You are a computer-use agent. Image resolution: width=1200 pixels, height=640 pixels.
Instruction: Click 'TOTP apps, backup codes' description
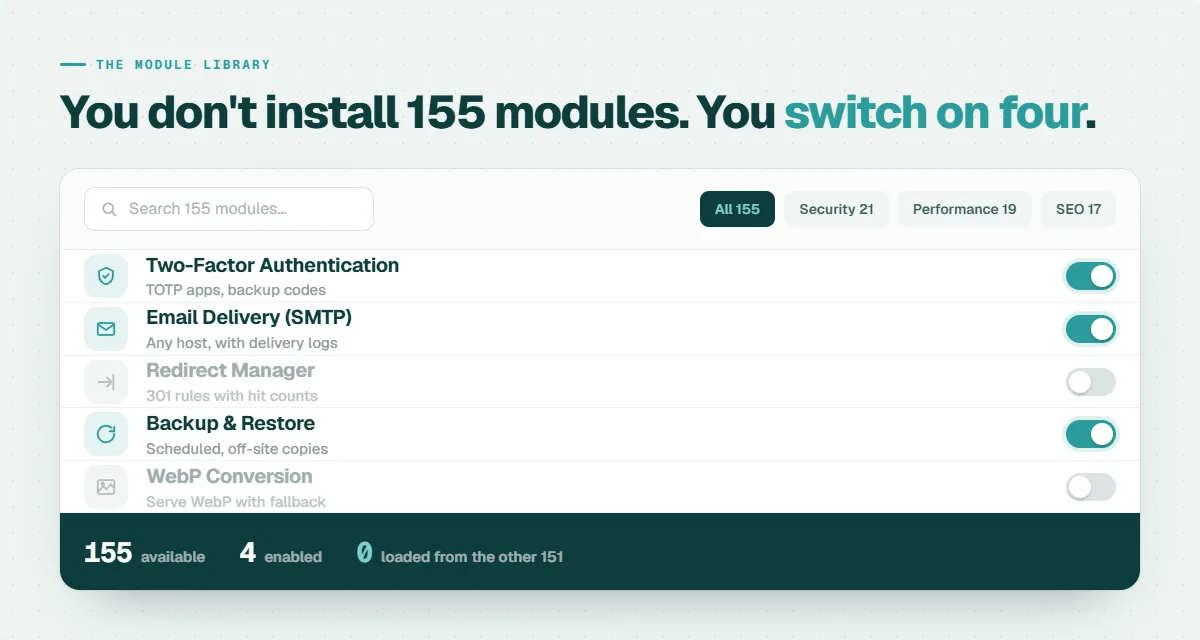(236, 290)
